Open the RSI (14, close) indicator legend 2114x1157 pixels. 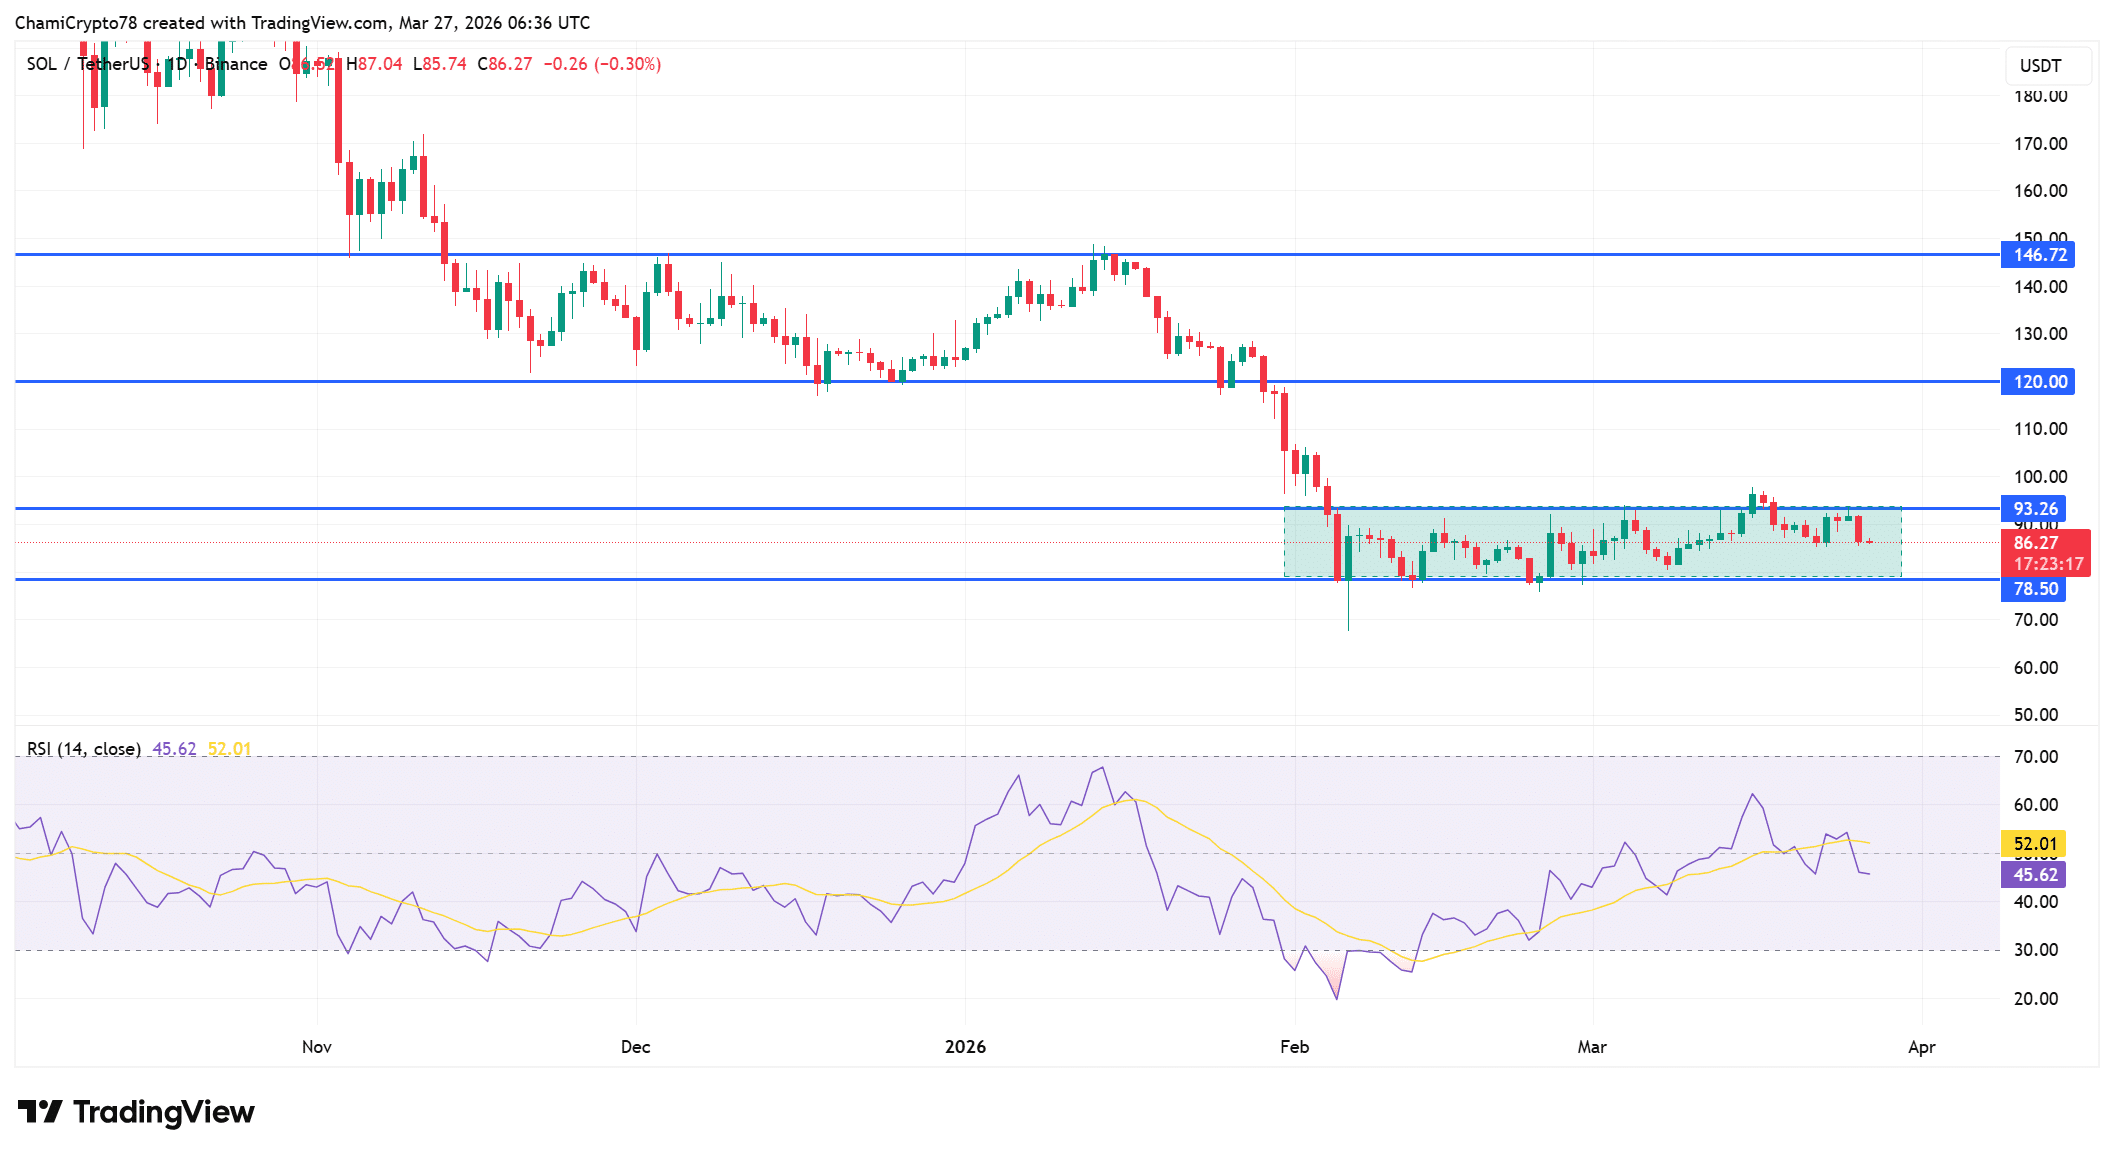coord(84,749)
